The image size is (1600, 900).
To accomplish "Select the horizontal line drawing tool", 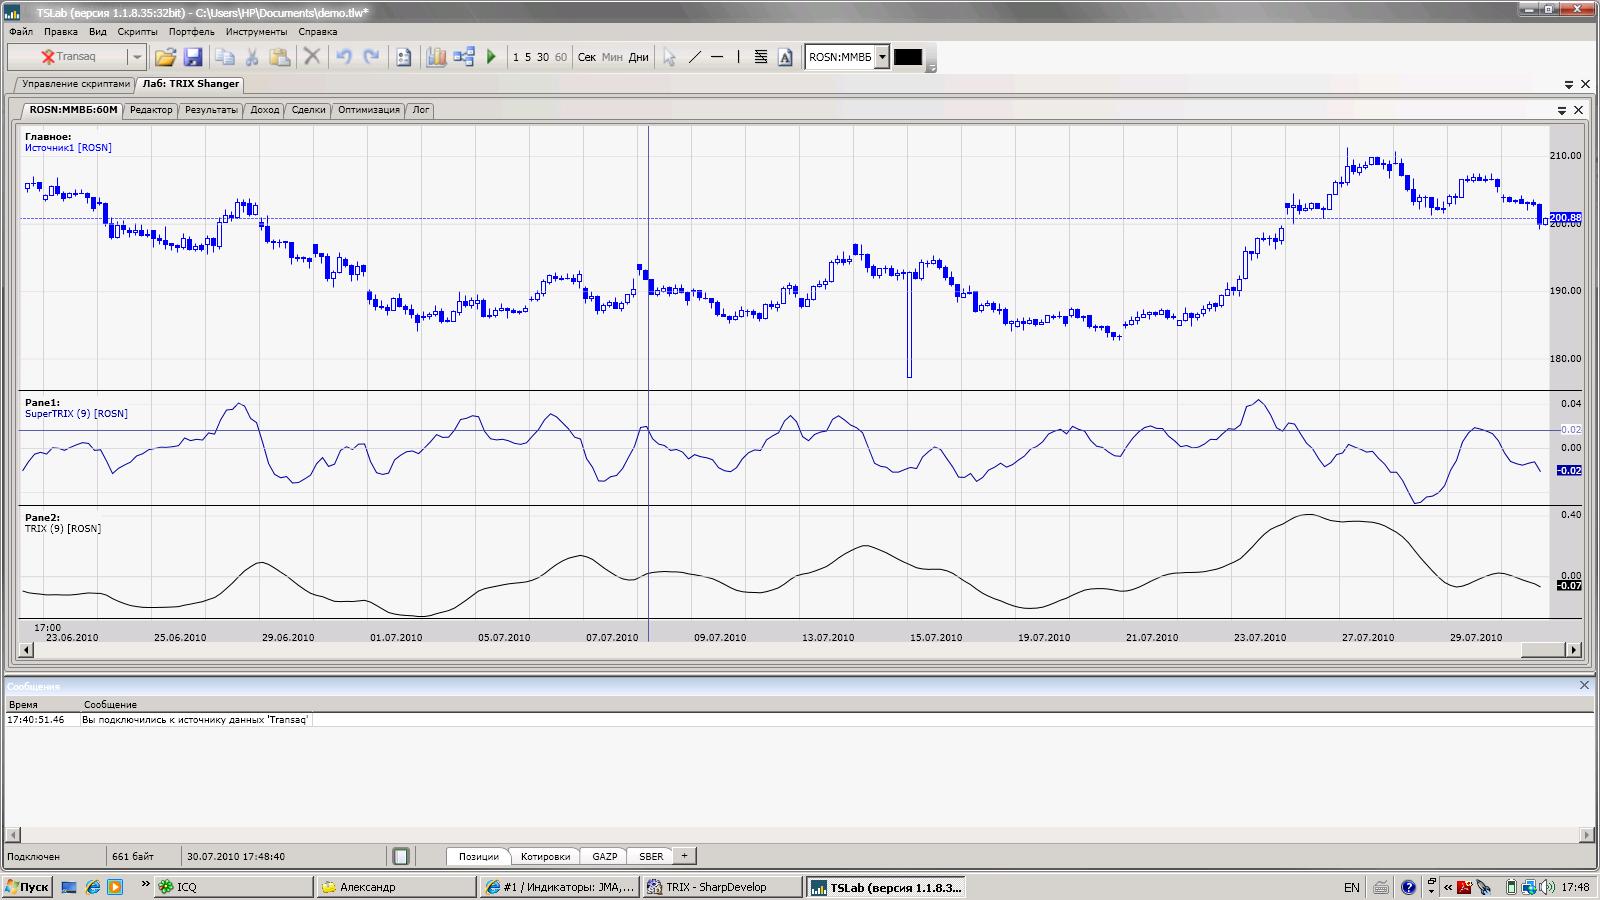I will [x=717, y=57].
